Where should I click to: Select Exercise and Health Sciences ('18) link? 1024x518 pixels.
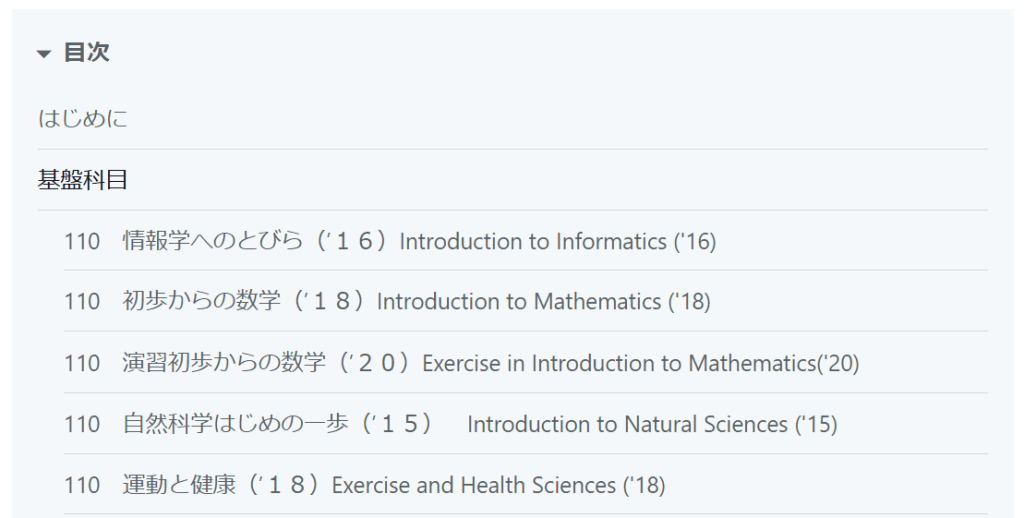click(498, 485)
